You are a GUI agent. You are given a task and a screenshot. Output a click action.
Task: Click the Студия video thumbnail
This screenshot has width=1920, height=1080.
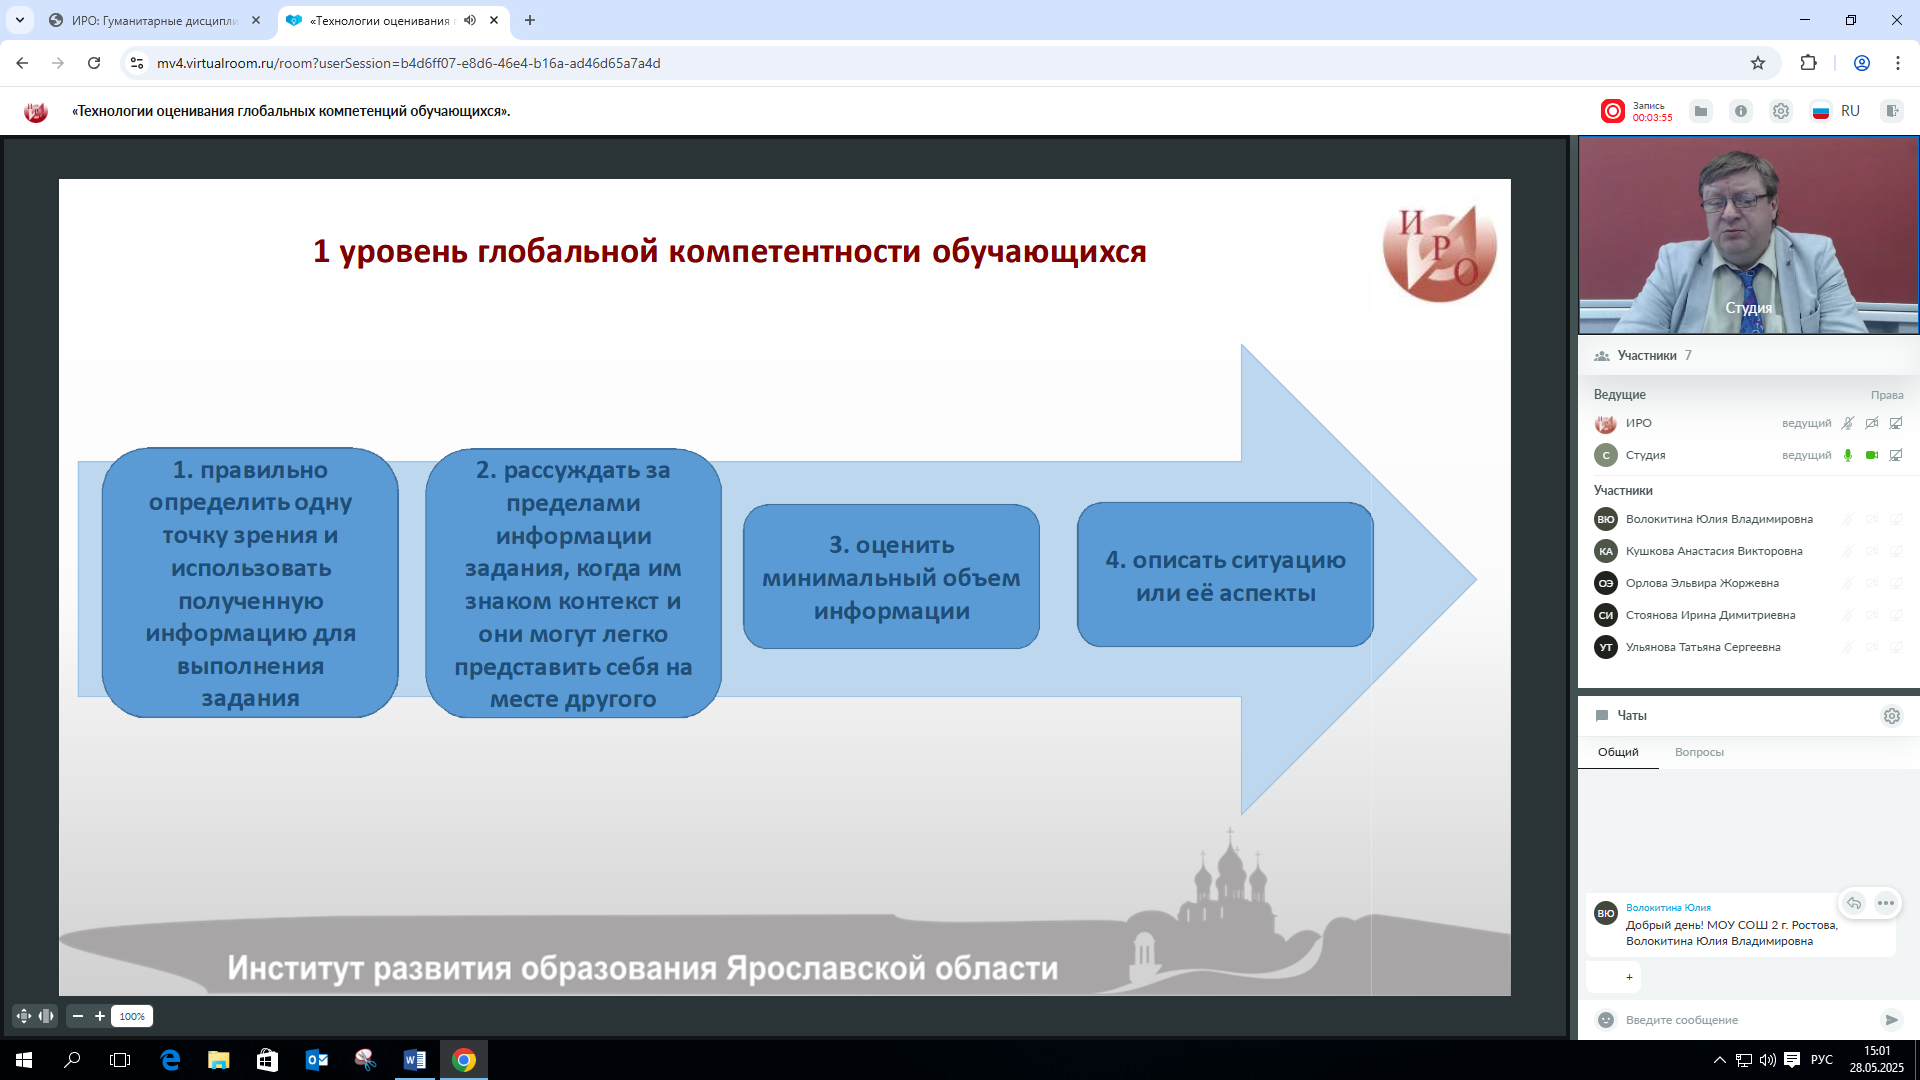[1749, 236]
